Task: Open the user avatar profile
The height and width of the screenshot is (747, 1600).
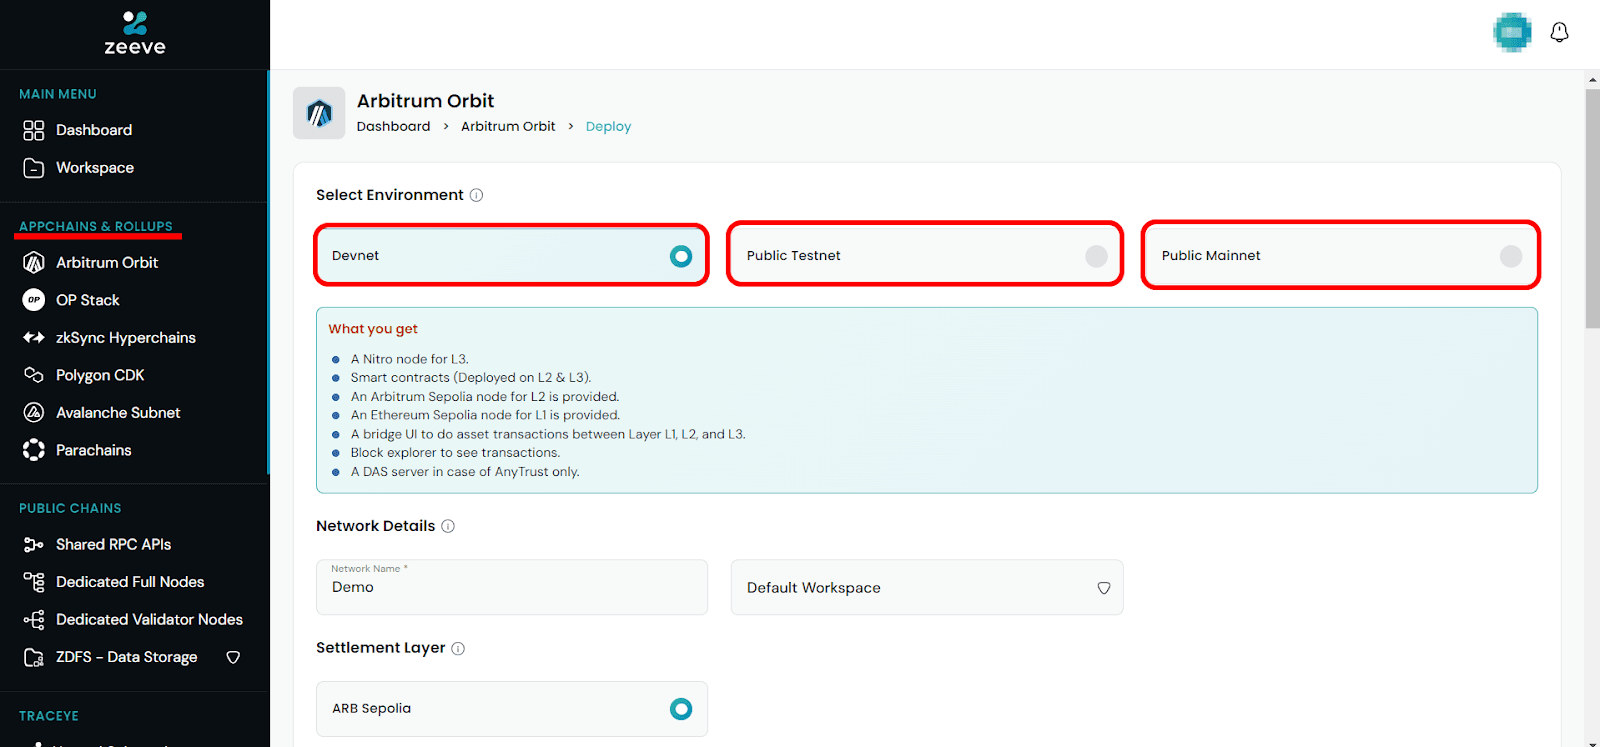Action: [1512, 33]
